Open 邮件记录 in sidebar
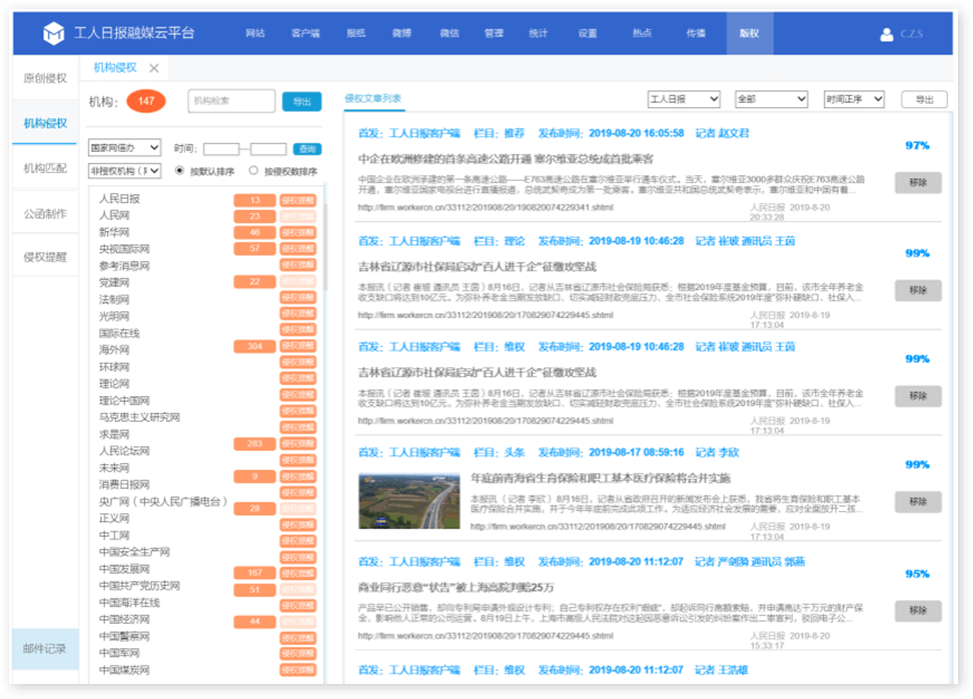Viewport: 973px width, 699px height. 45,649
